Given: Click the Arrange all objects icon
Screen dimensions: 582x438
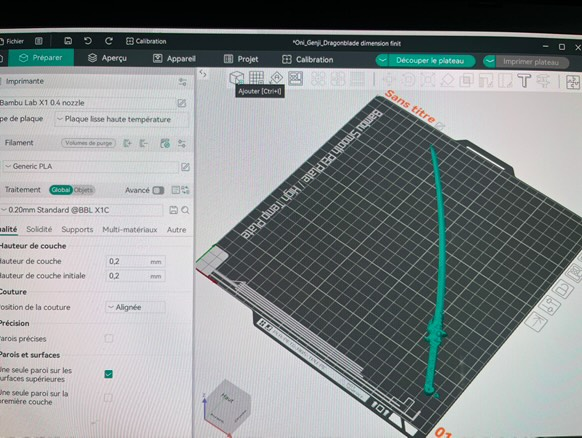Looking at the screenshot, I should 295,78.
